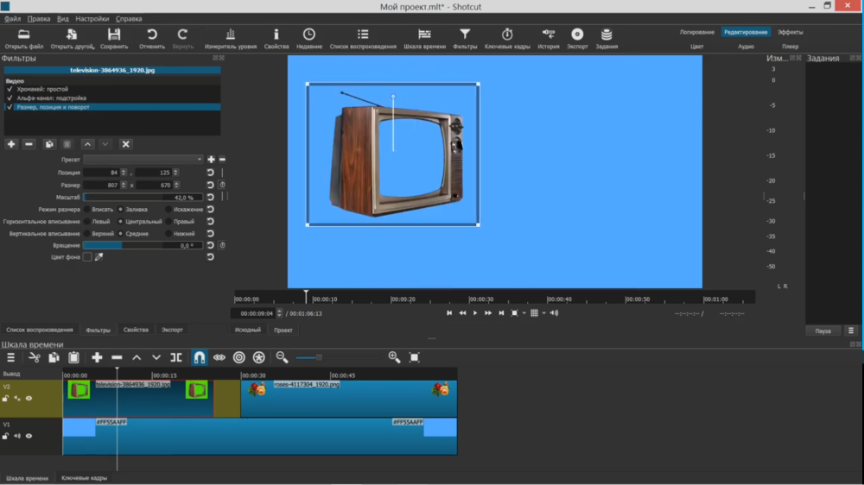Open the Справка menu
This screenshot has width=864, height=485.
tap(129, 19)
